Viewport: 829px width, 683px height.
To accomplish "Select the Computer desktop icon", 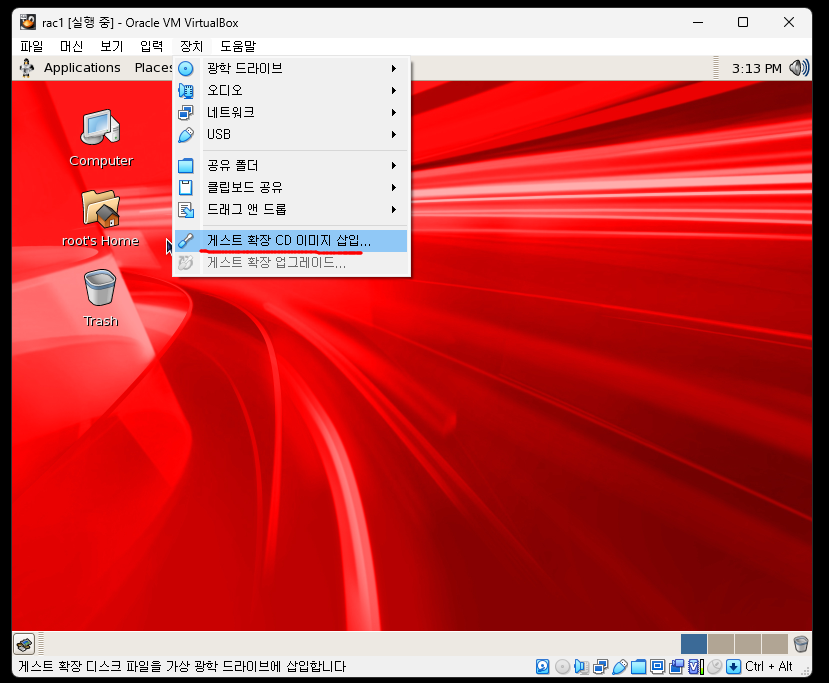I will click(101, 138).
